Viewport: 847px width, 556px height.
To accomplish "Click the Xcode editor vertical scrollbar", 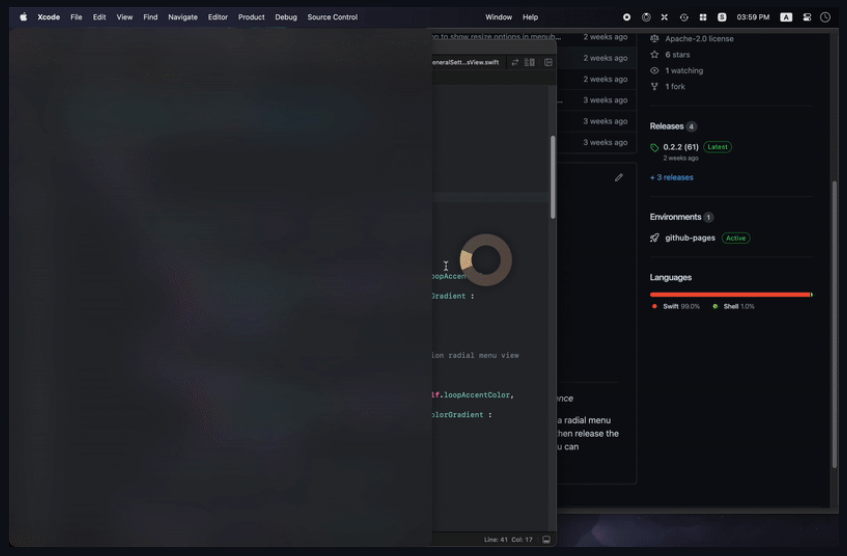I will click(x=553, y=175).
